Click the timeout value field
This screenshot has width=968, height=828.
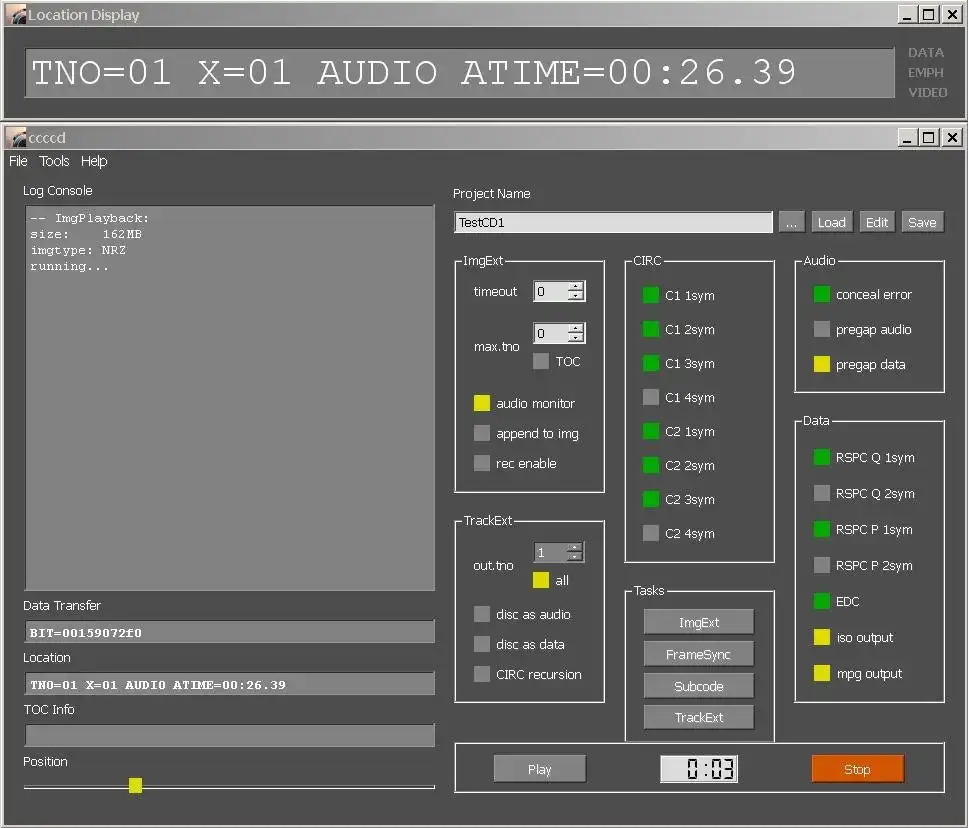coord(551,291)
